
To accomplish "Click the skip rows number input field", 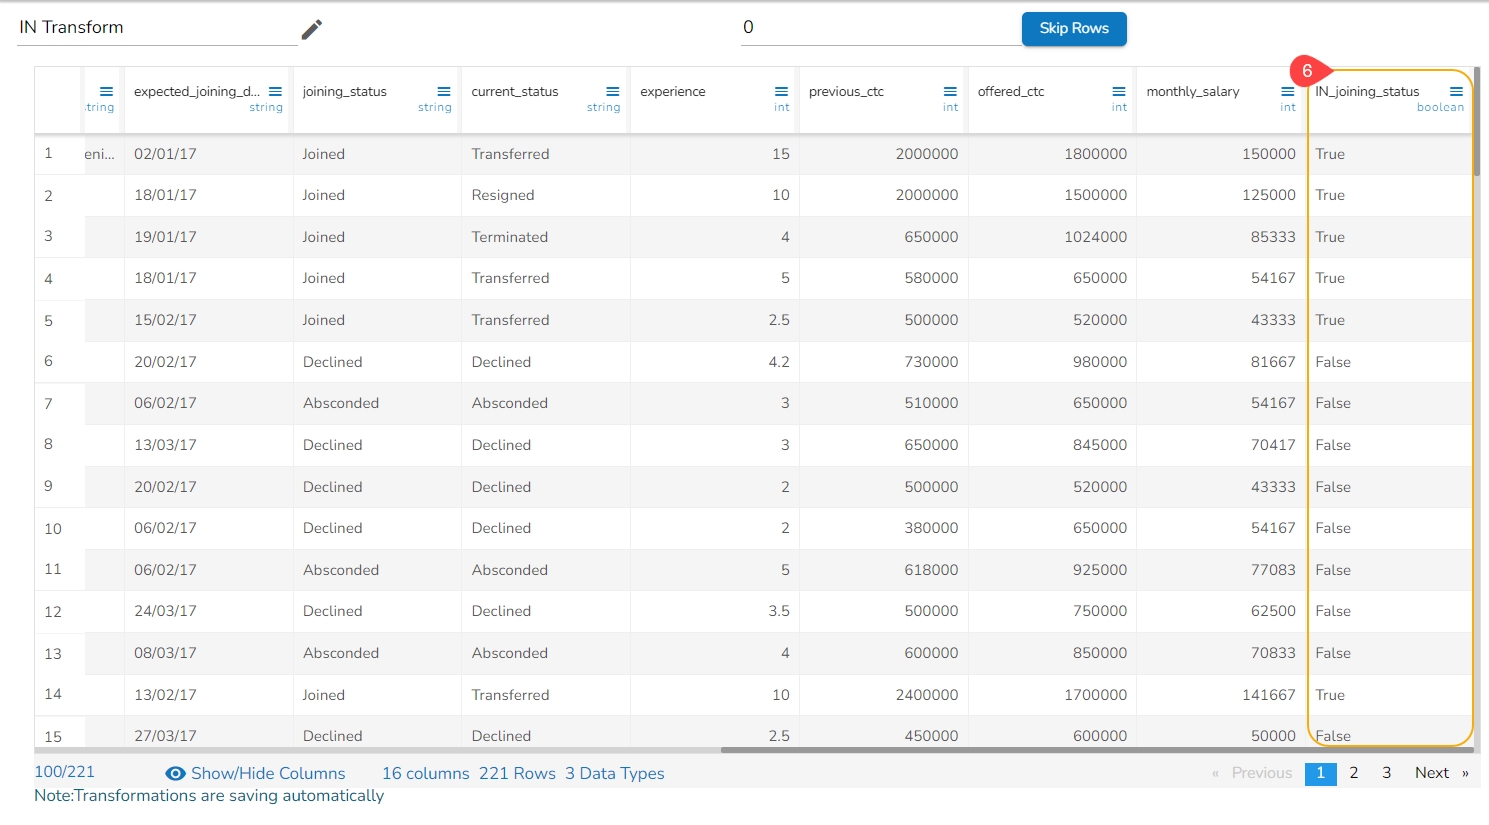I will point(880,28).
